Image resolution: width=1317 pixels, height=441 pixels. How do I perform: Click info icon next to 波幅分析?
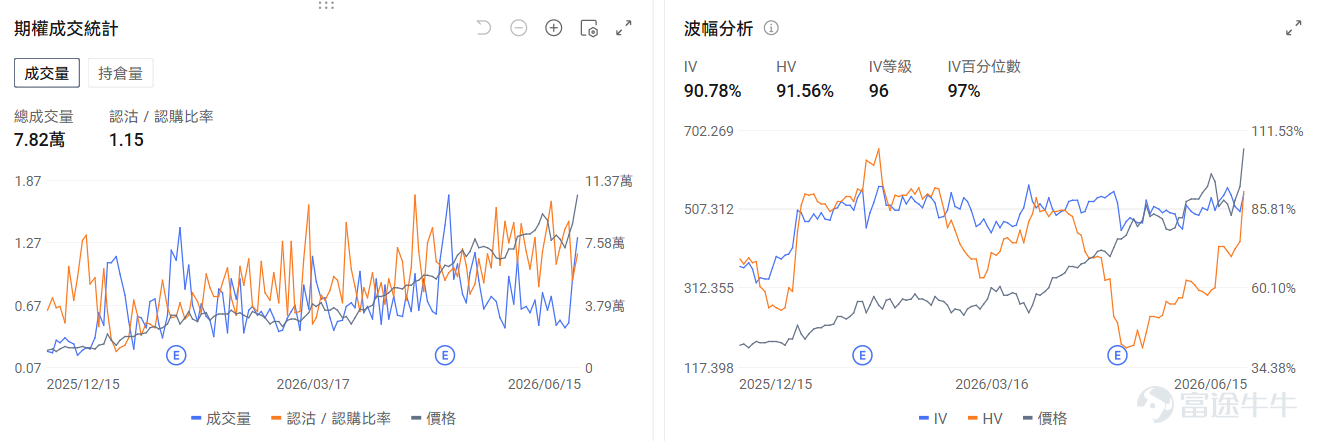coord(771,28)
